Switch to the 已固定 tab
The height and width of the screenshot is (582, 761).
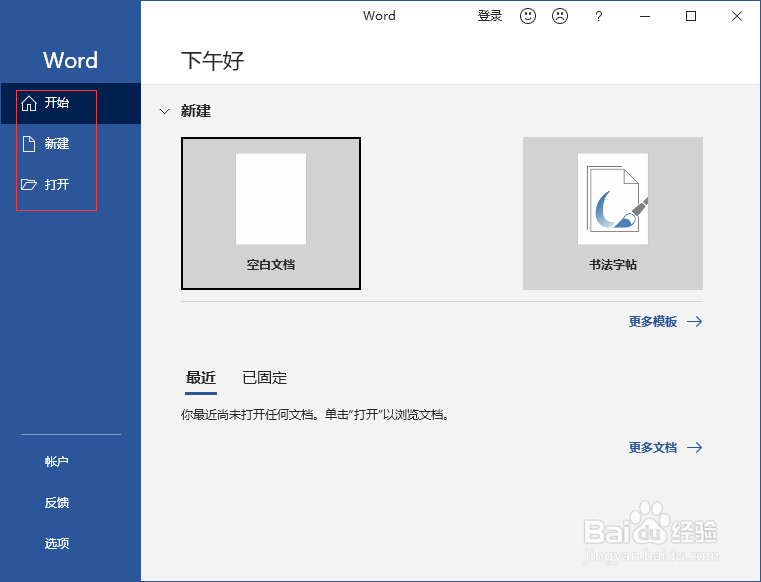265,378
